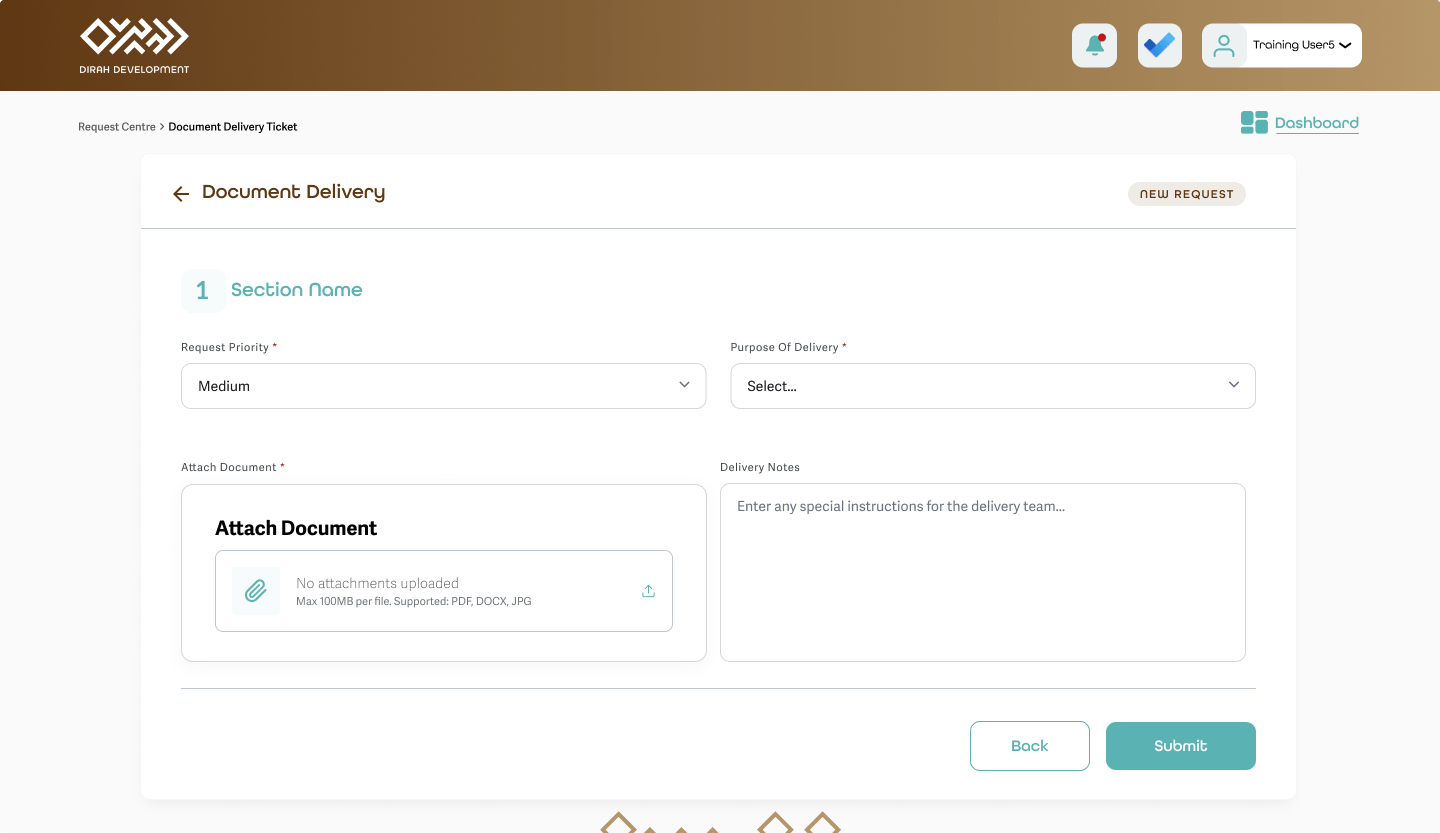1440x833 pixels.
Task: Click the Dirah Development logo
Action: [135, 46]
